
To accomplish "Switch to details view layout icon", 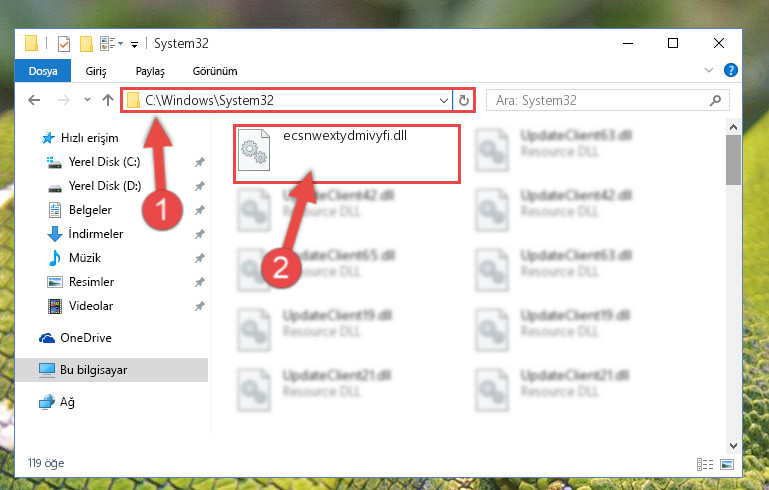I will (705, 464).
